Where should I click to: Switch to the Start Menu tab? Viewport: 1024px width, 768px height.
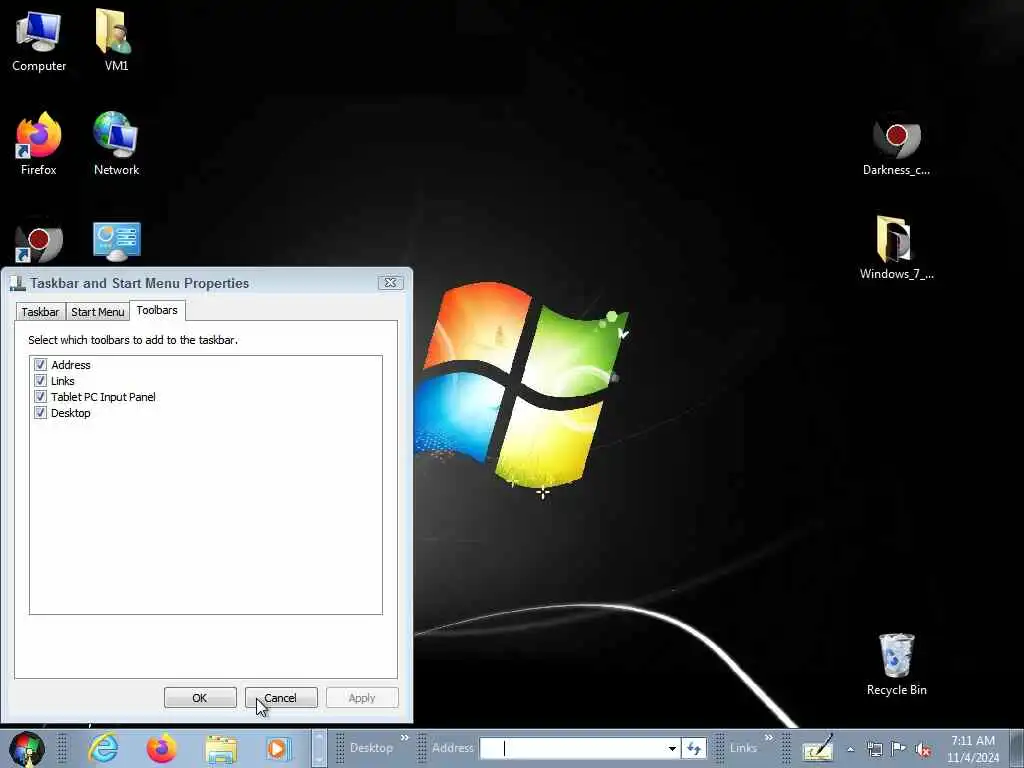(x=97, y=312)
